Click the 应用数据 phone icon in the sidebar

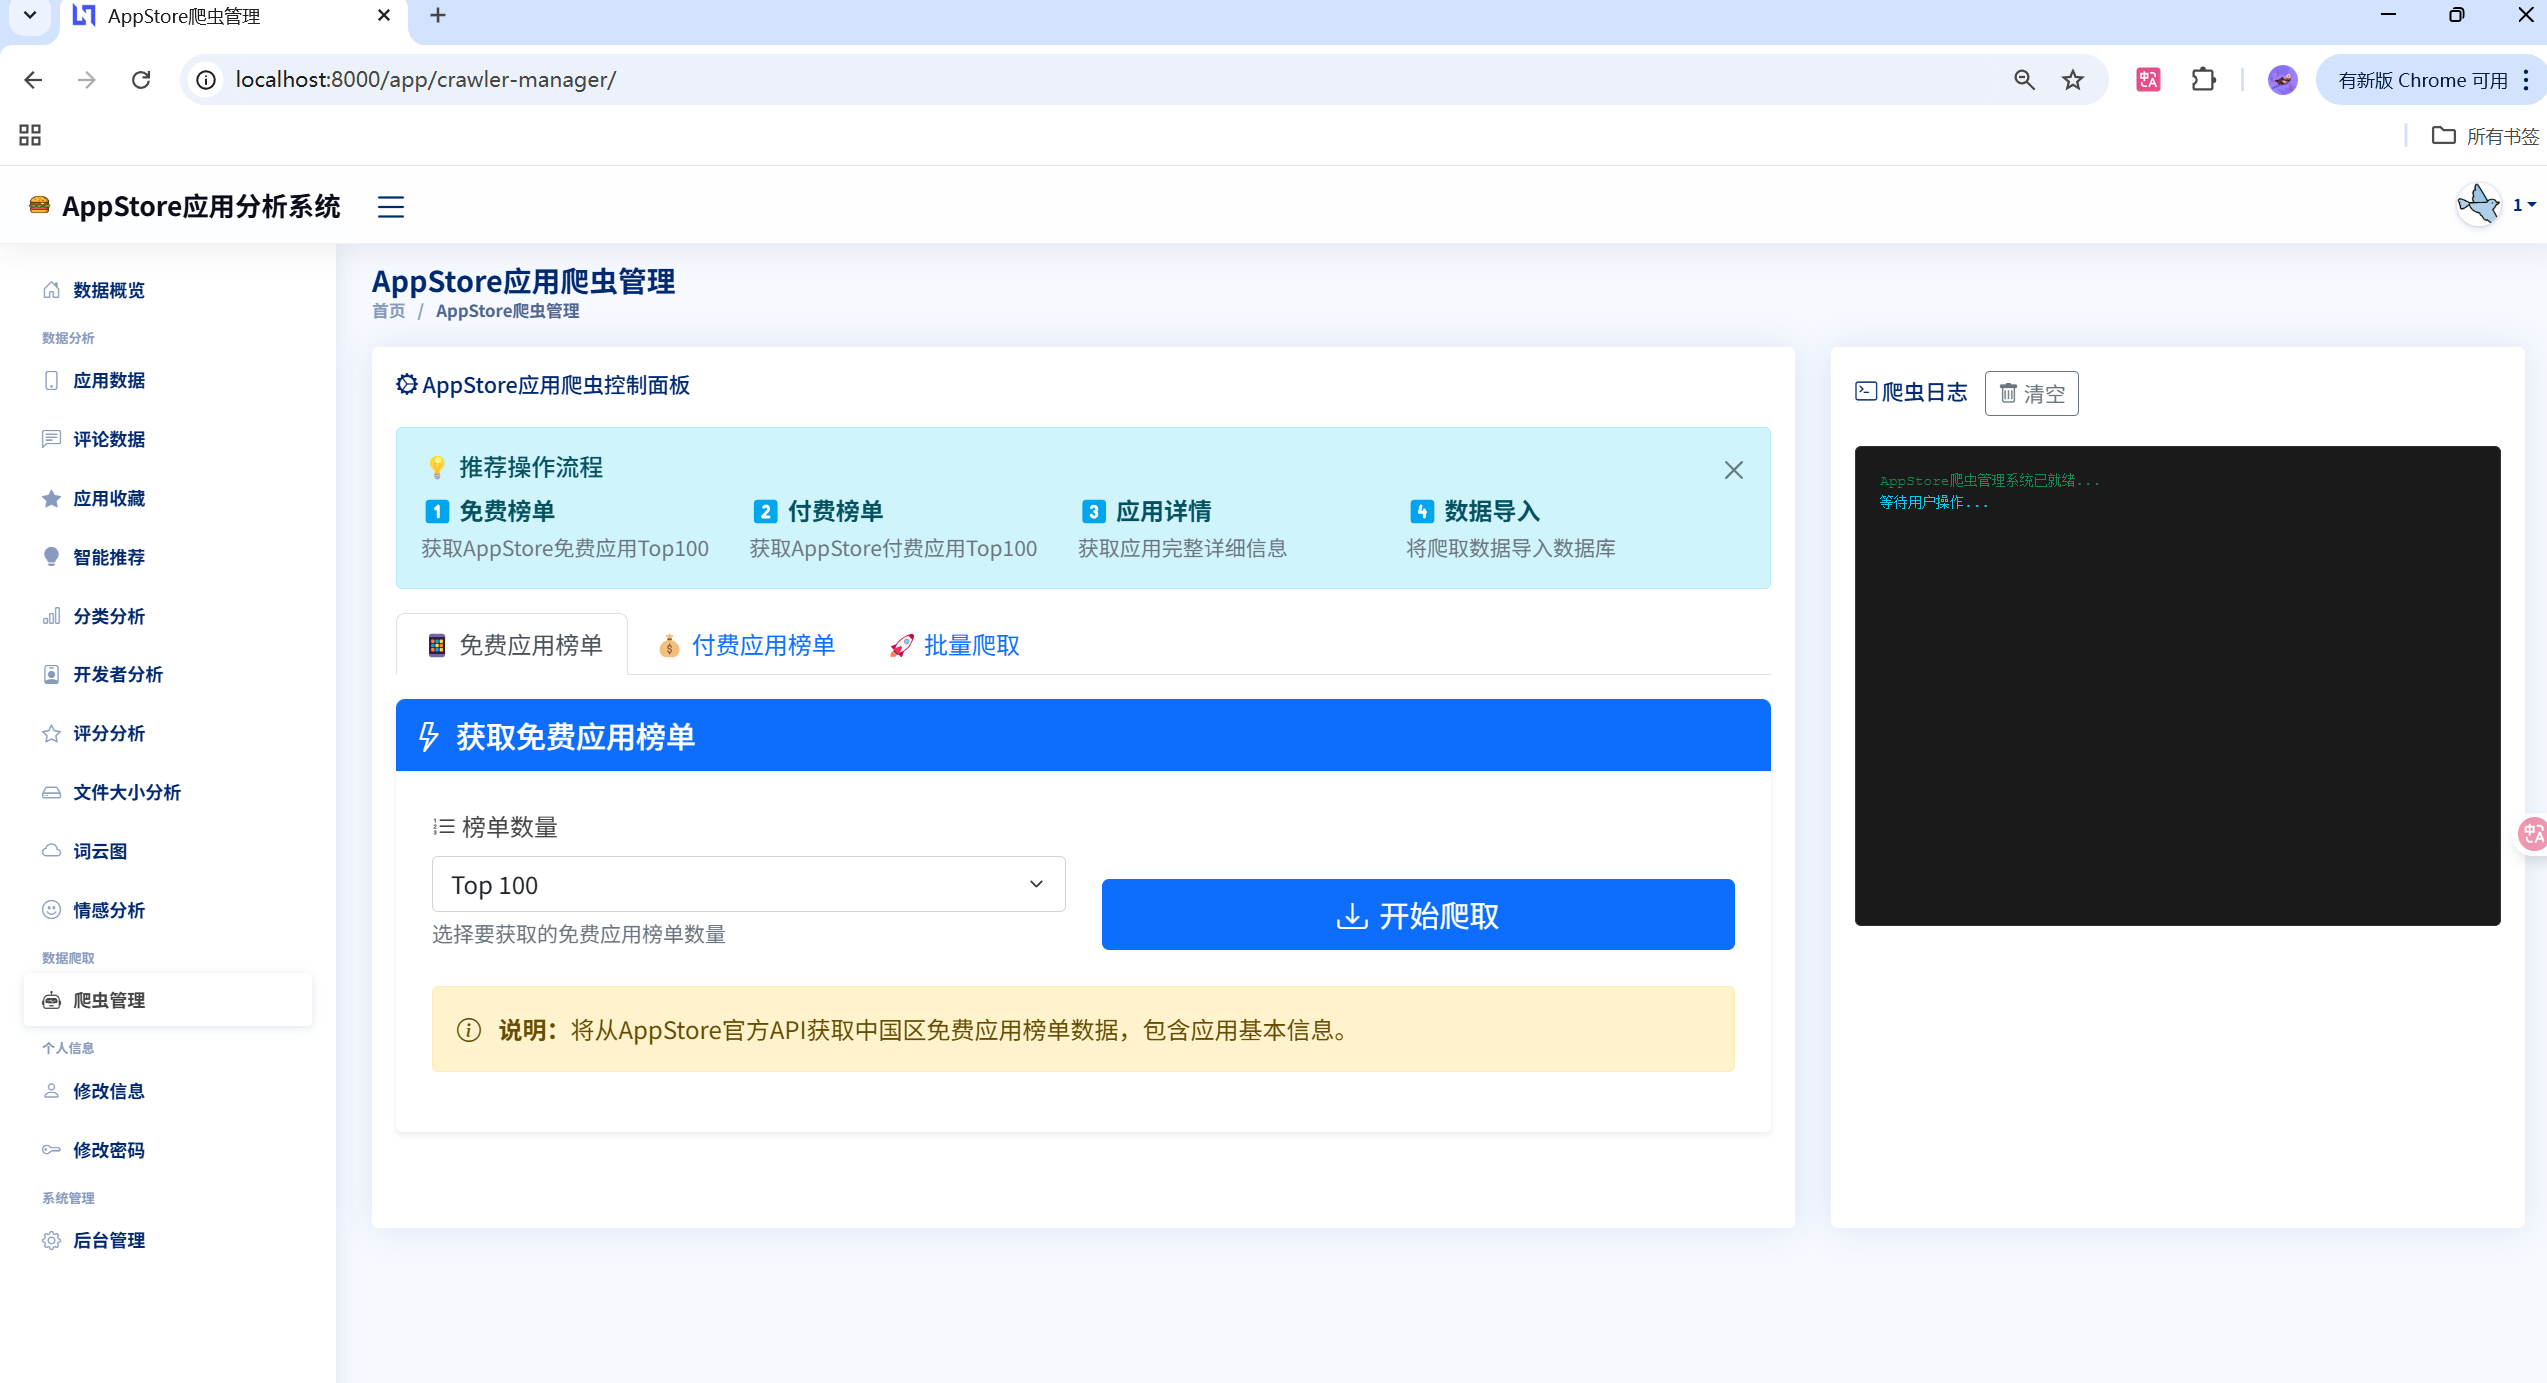pyautogui.click(x=51, y=380)
